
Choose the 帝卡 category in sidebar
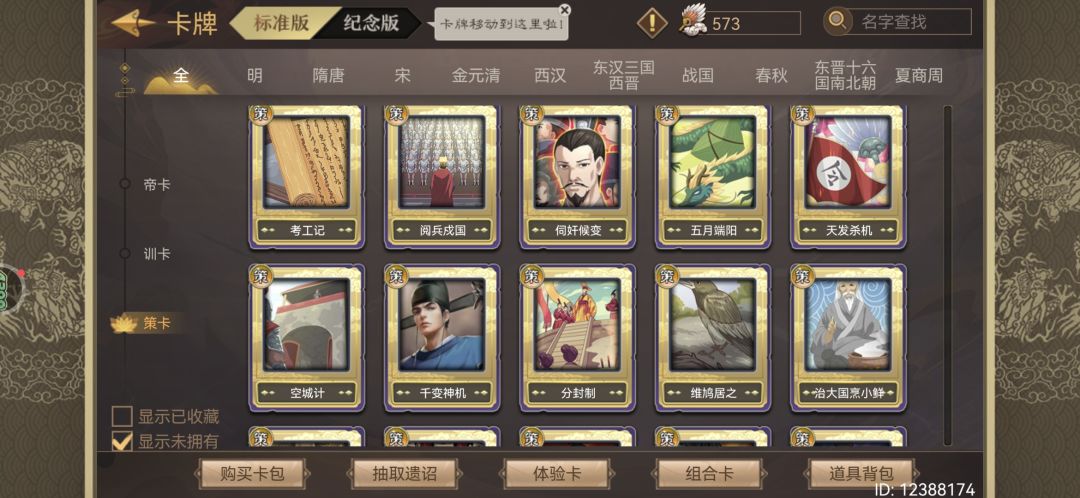[156, 185]
